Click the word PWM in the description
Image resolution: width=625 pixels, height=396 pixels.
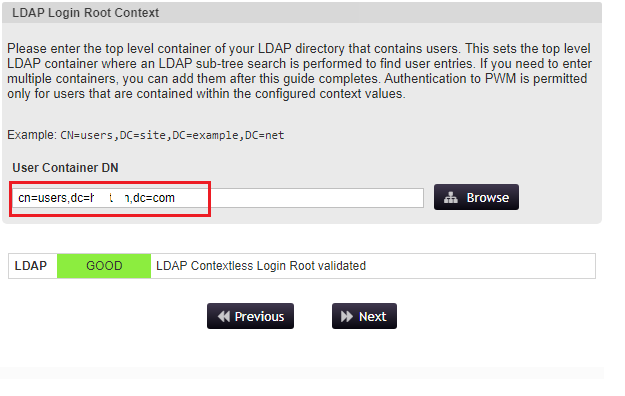click(x=501, y=79)
